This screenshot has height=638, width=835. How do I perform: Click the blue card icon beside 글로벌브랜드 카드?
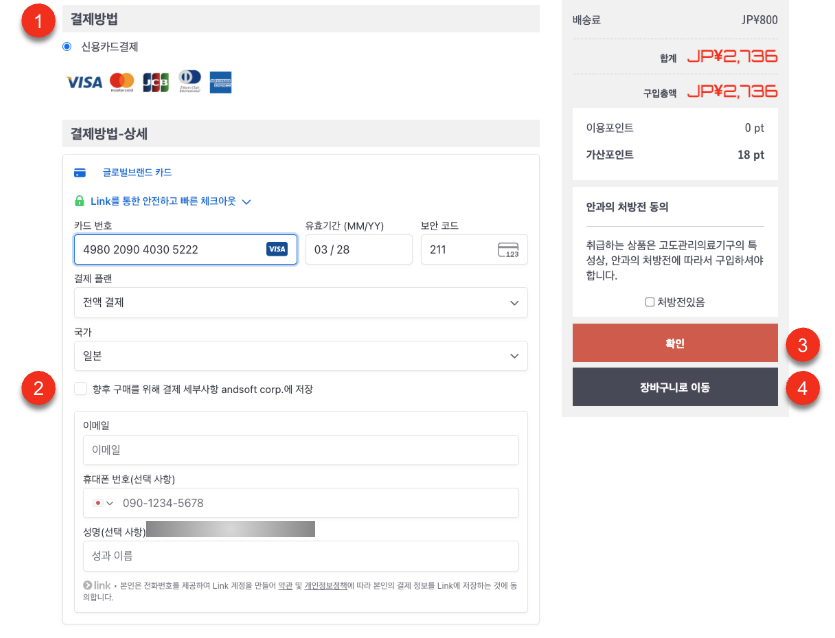80,173
